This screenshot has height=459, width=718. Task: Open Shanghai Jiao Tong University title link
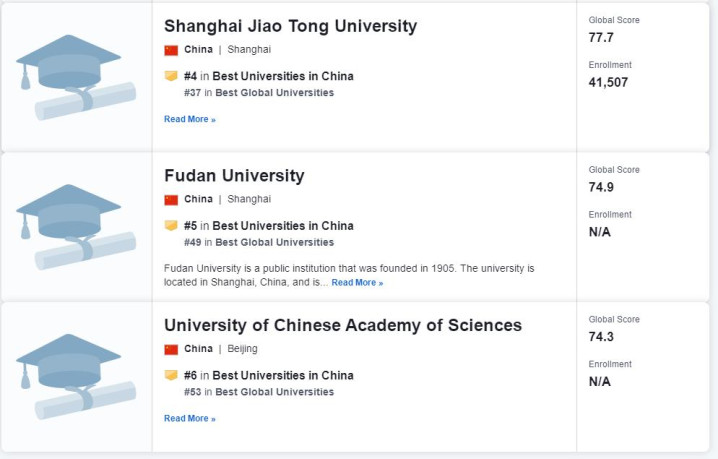coord(290,26)
